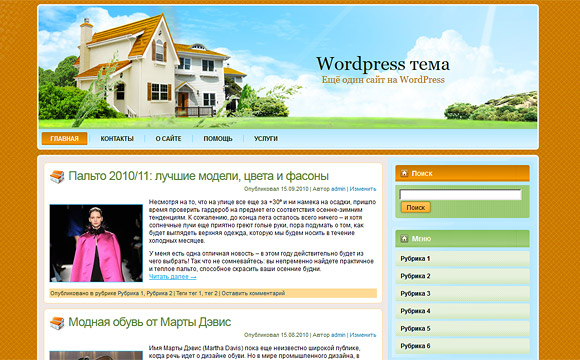Click the house icon in Меню header
Screen dimensions: 580x360
[404, 239]
